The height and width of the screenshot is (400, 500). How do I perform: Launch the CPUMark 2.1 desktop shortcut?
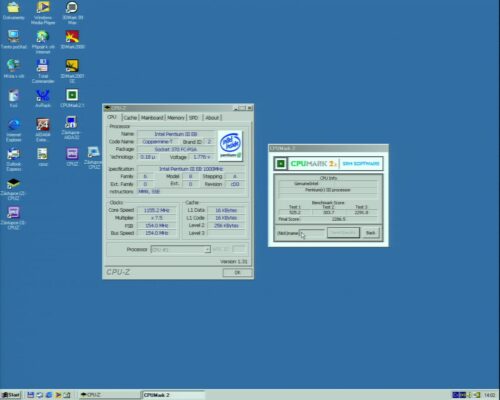[x=72, y=98]
